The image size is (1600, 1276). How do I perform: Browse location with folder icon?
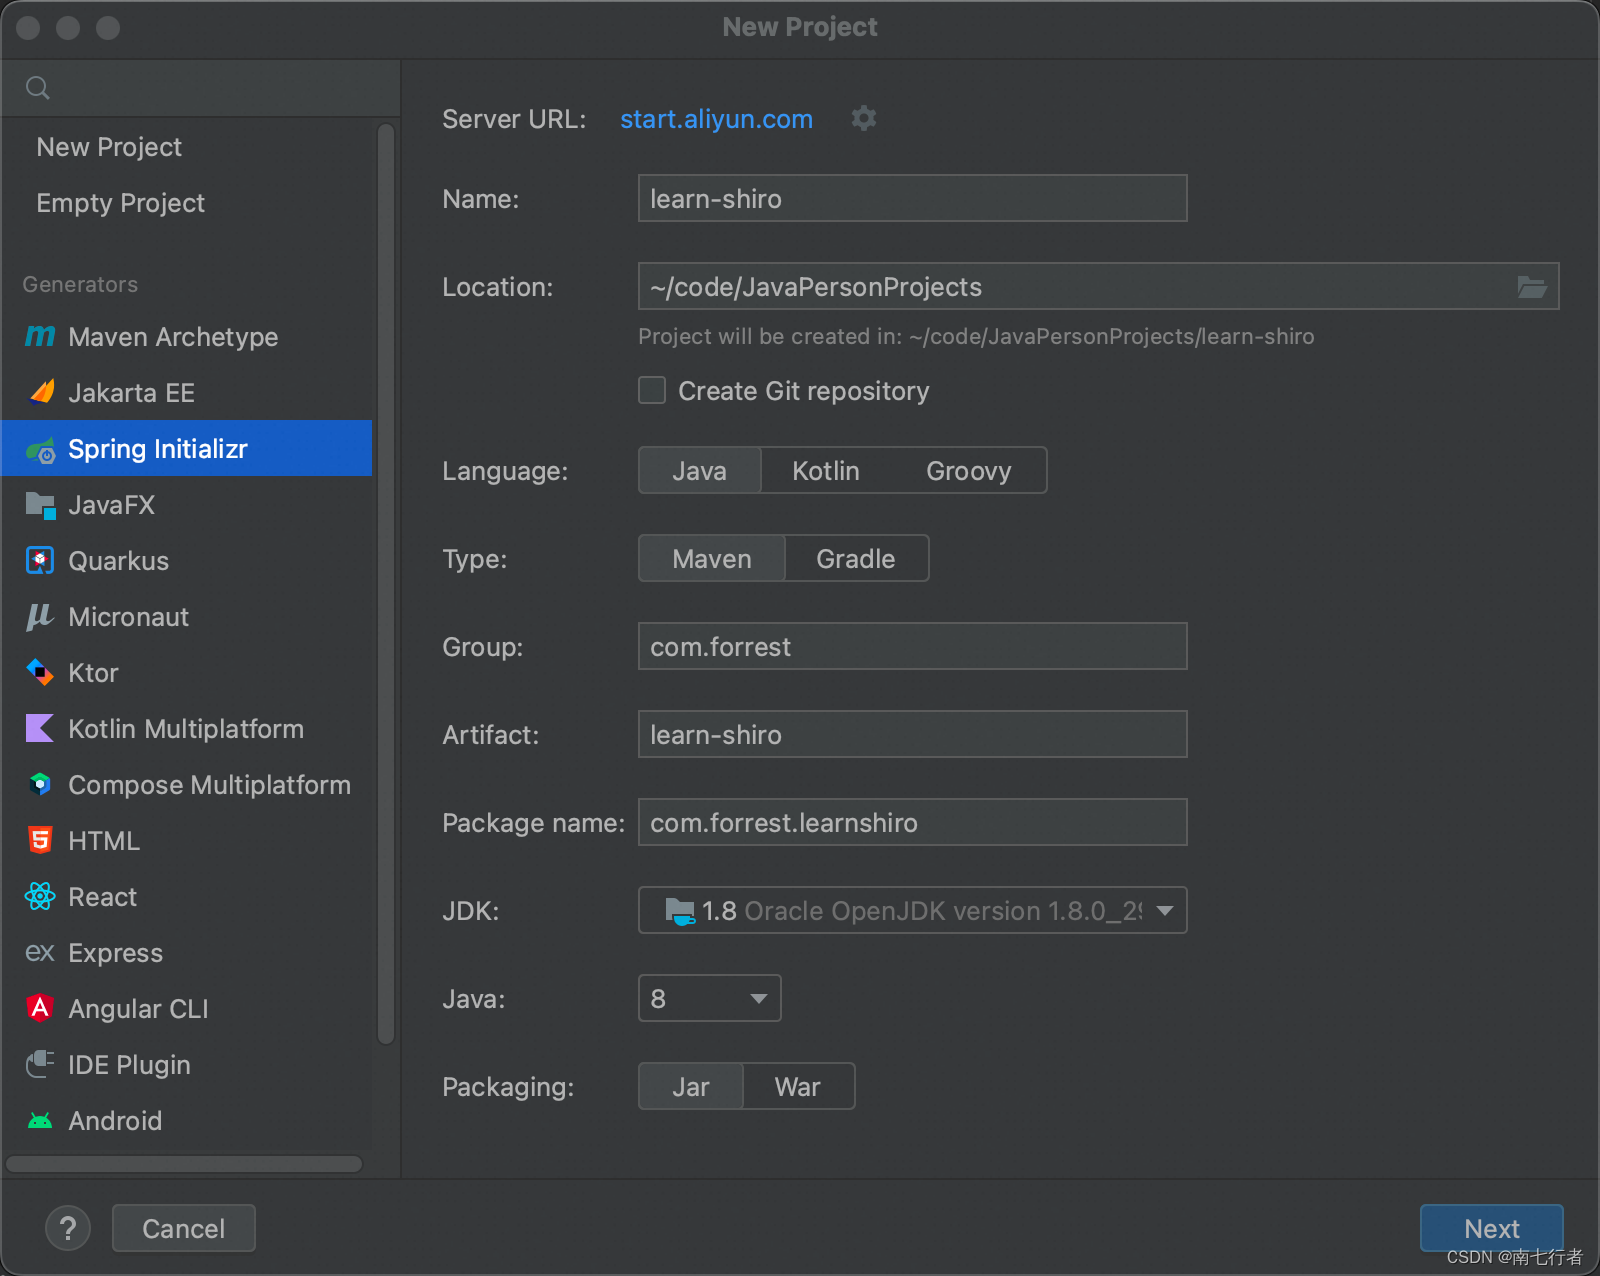pyautogui.click(x=1532, y=287)
